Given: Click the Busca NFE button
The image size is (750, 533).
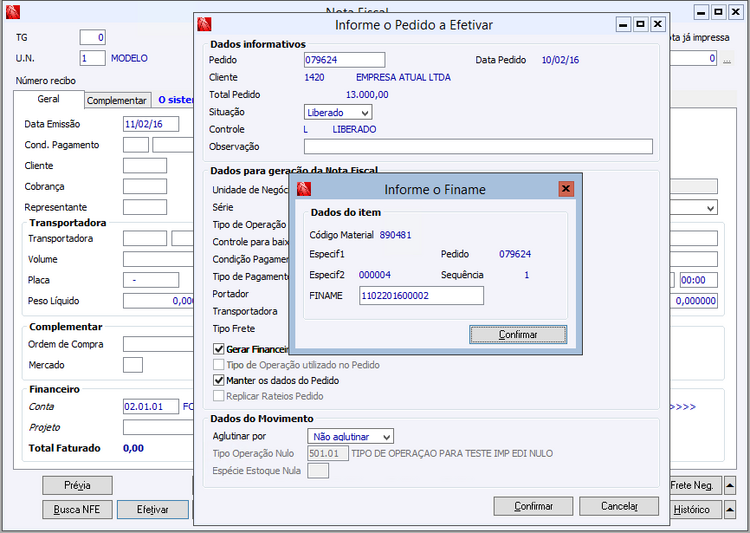Looking at the screenshot, I should coord(77,510).
